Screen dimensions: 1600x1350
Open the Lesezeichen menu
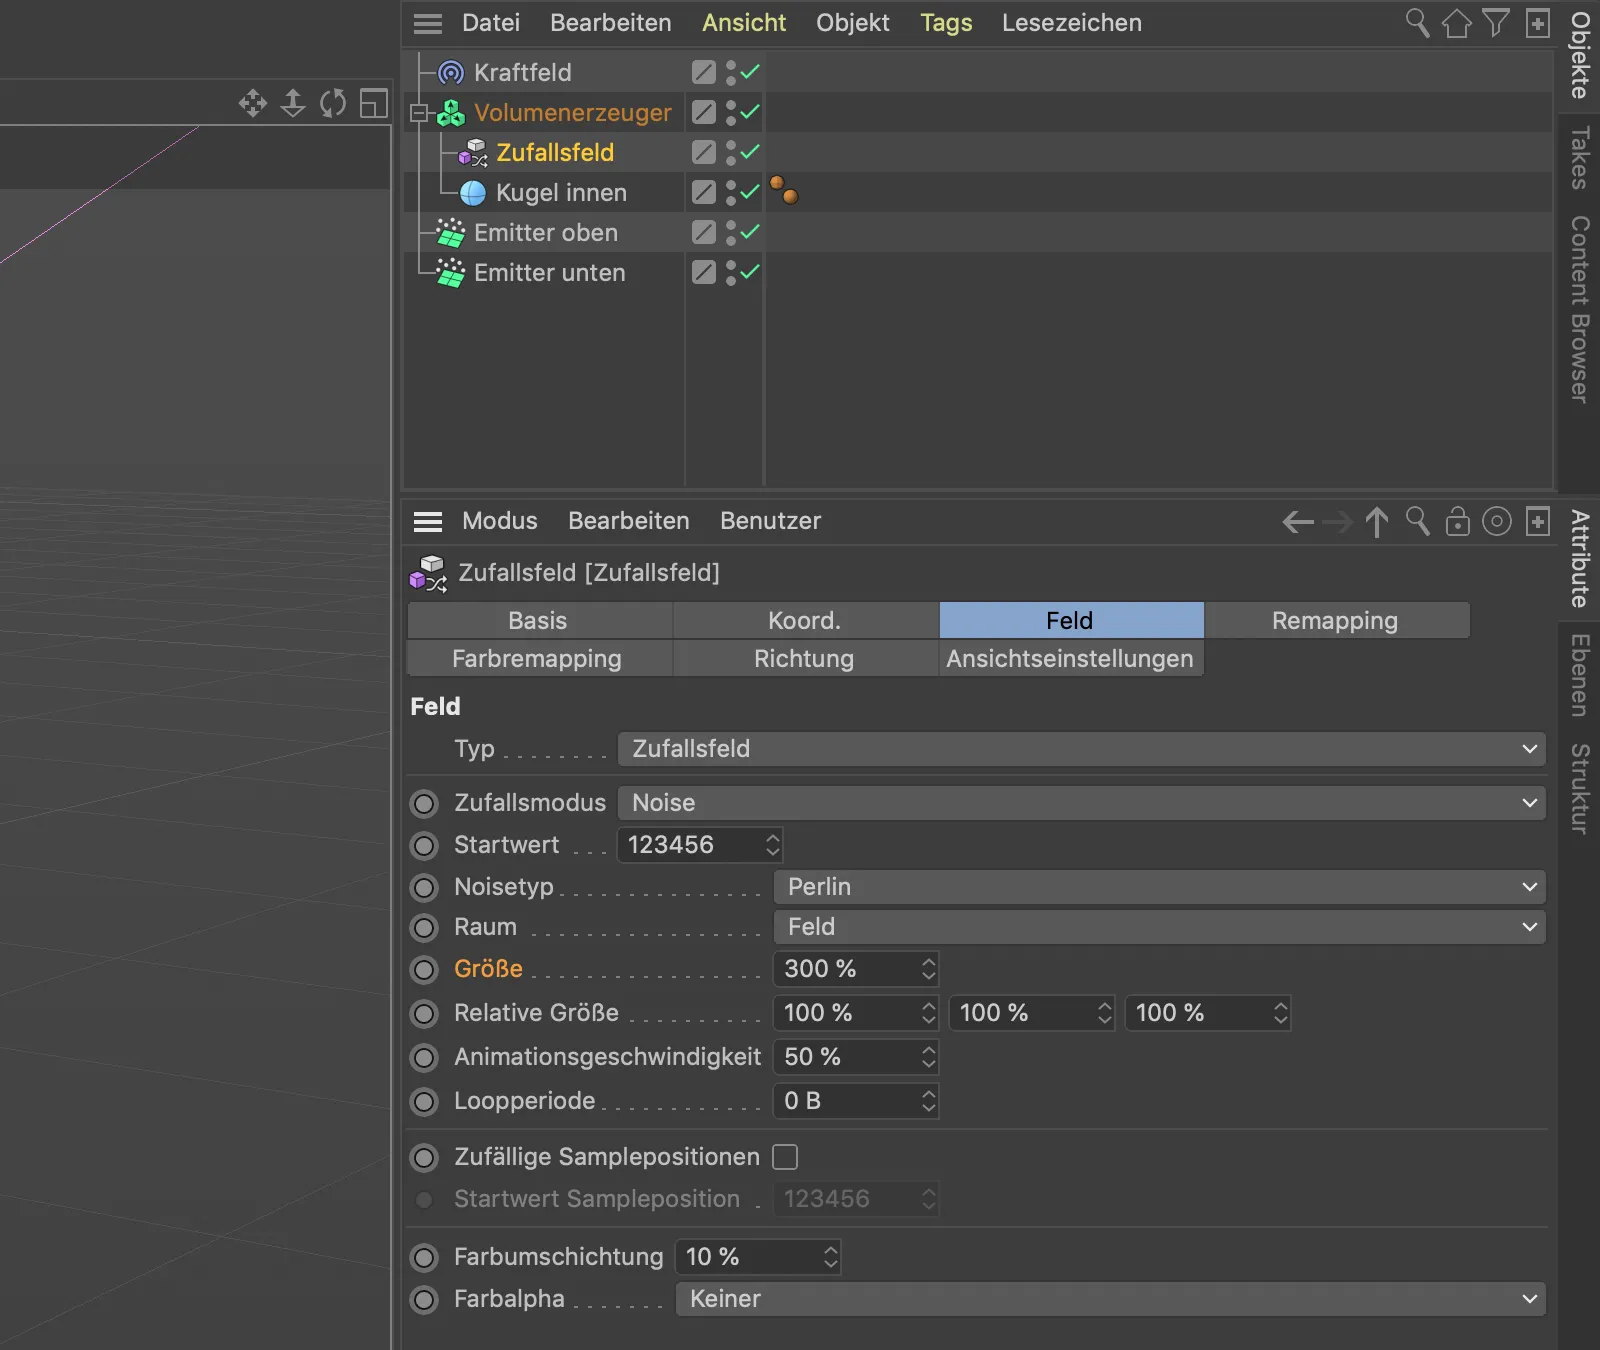pos(1072,23)
